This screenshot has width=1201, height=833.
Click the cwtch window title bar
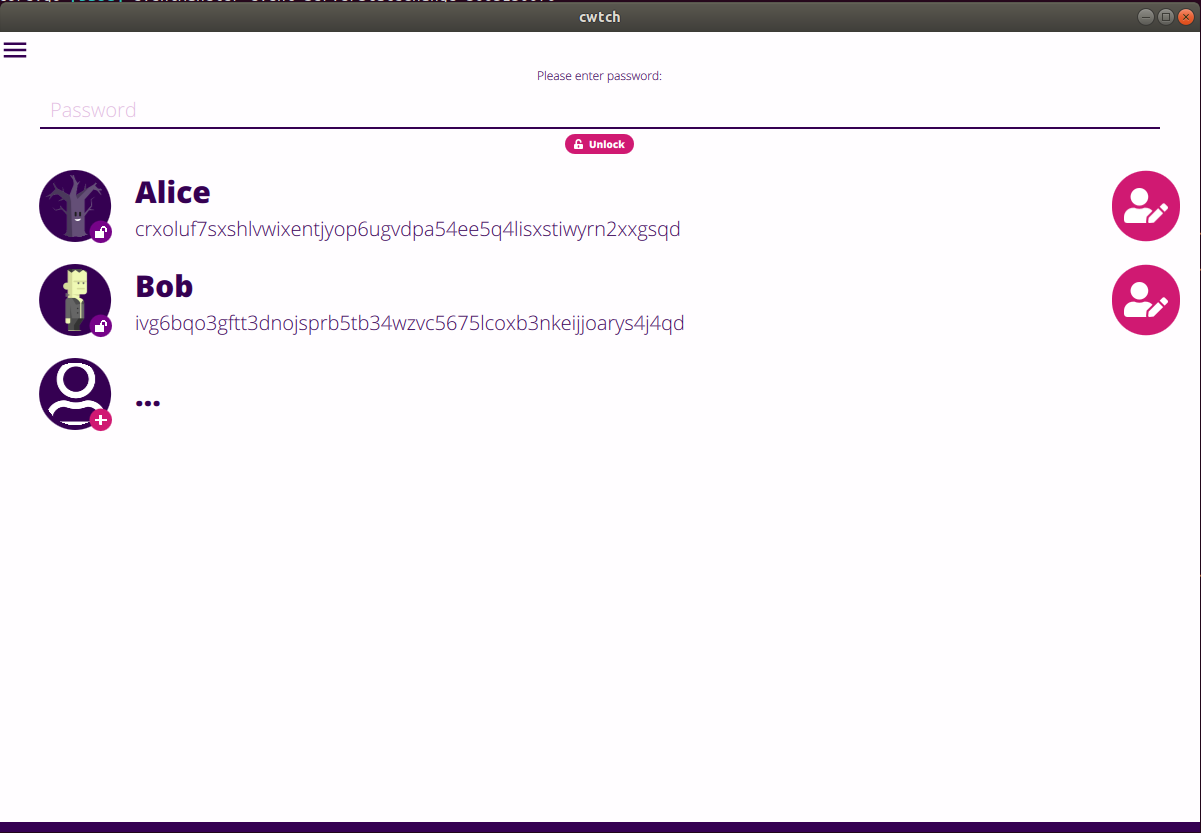point(600,17)
